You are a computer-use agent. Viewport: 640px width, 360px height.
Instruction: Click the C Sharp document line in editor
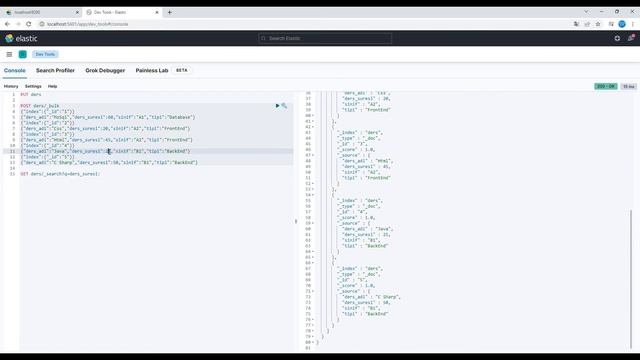(109, 162)
